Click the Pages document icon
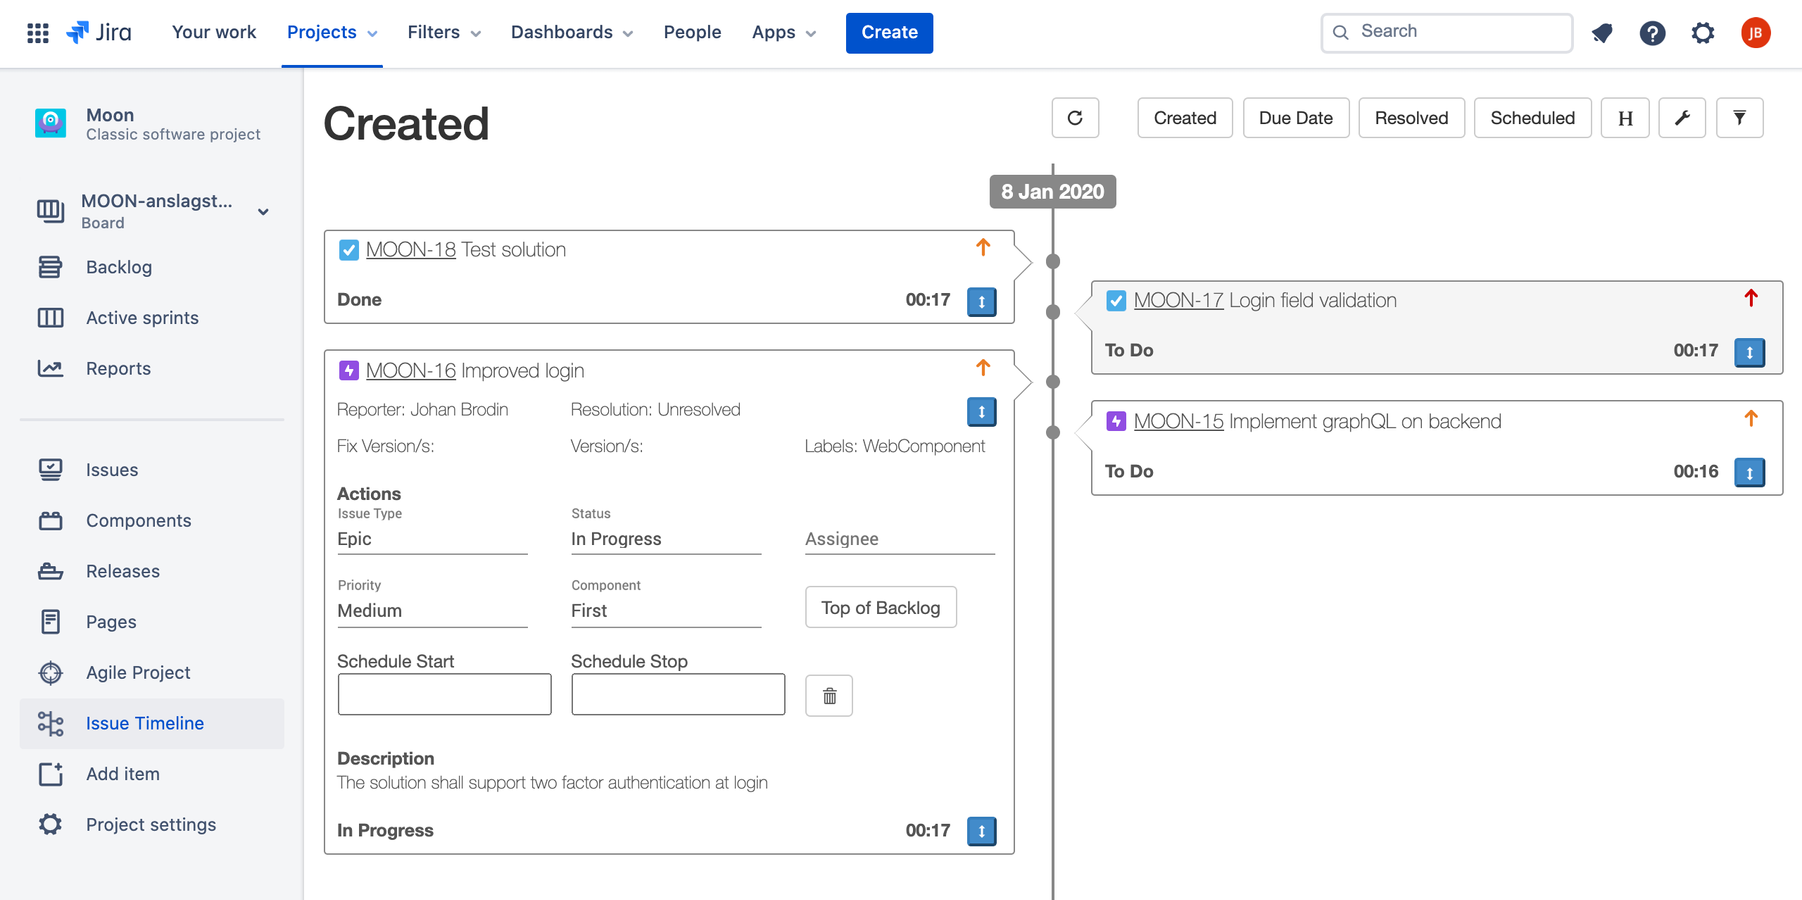The image size is (1802, 900). pos(50,622)
